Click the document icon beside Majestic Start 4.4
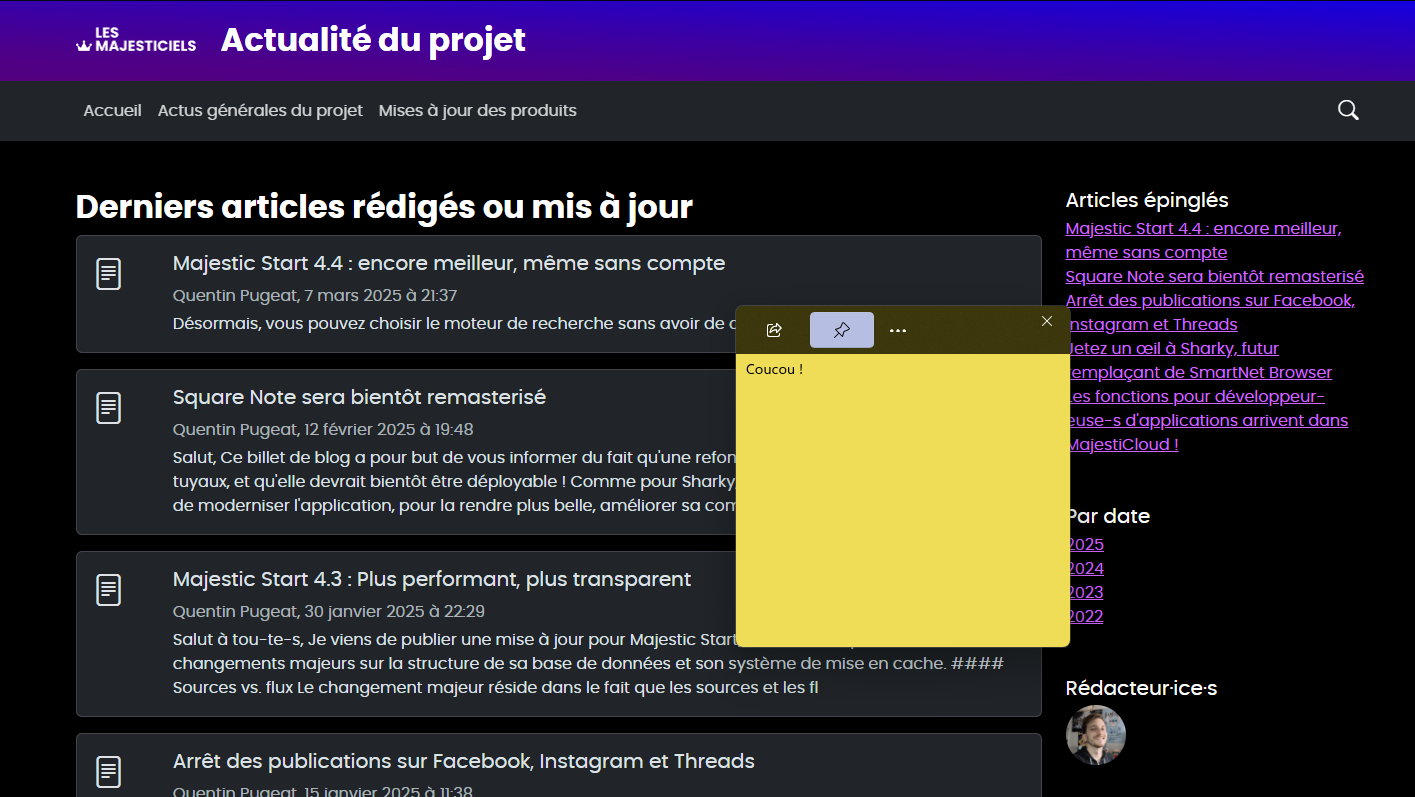The width and height of the screenshot is (1415, 797). 109,274
